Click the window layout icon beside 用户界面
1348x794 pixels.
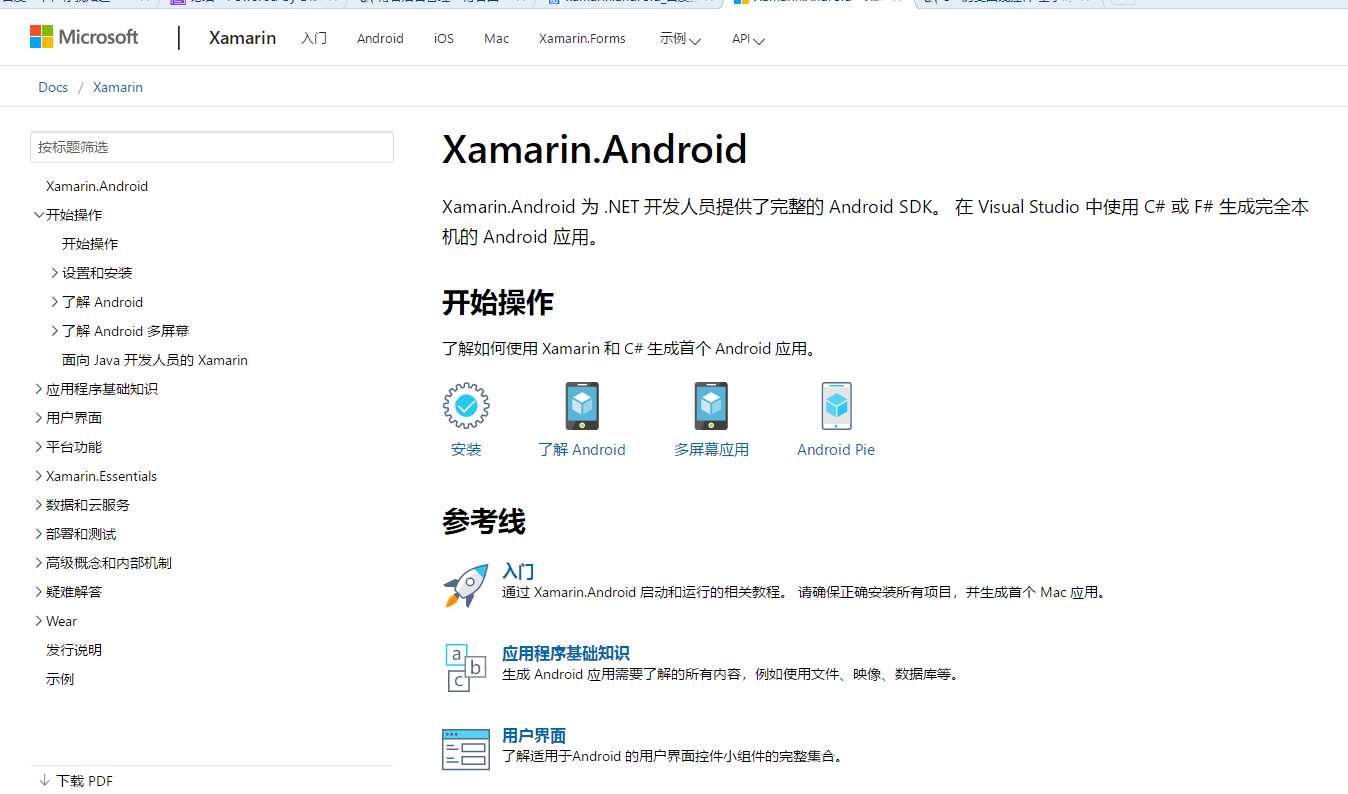(466, 749)
